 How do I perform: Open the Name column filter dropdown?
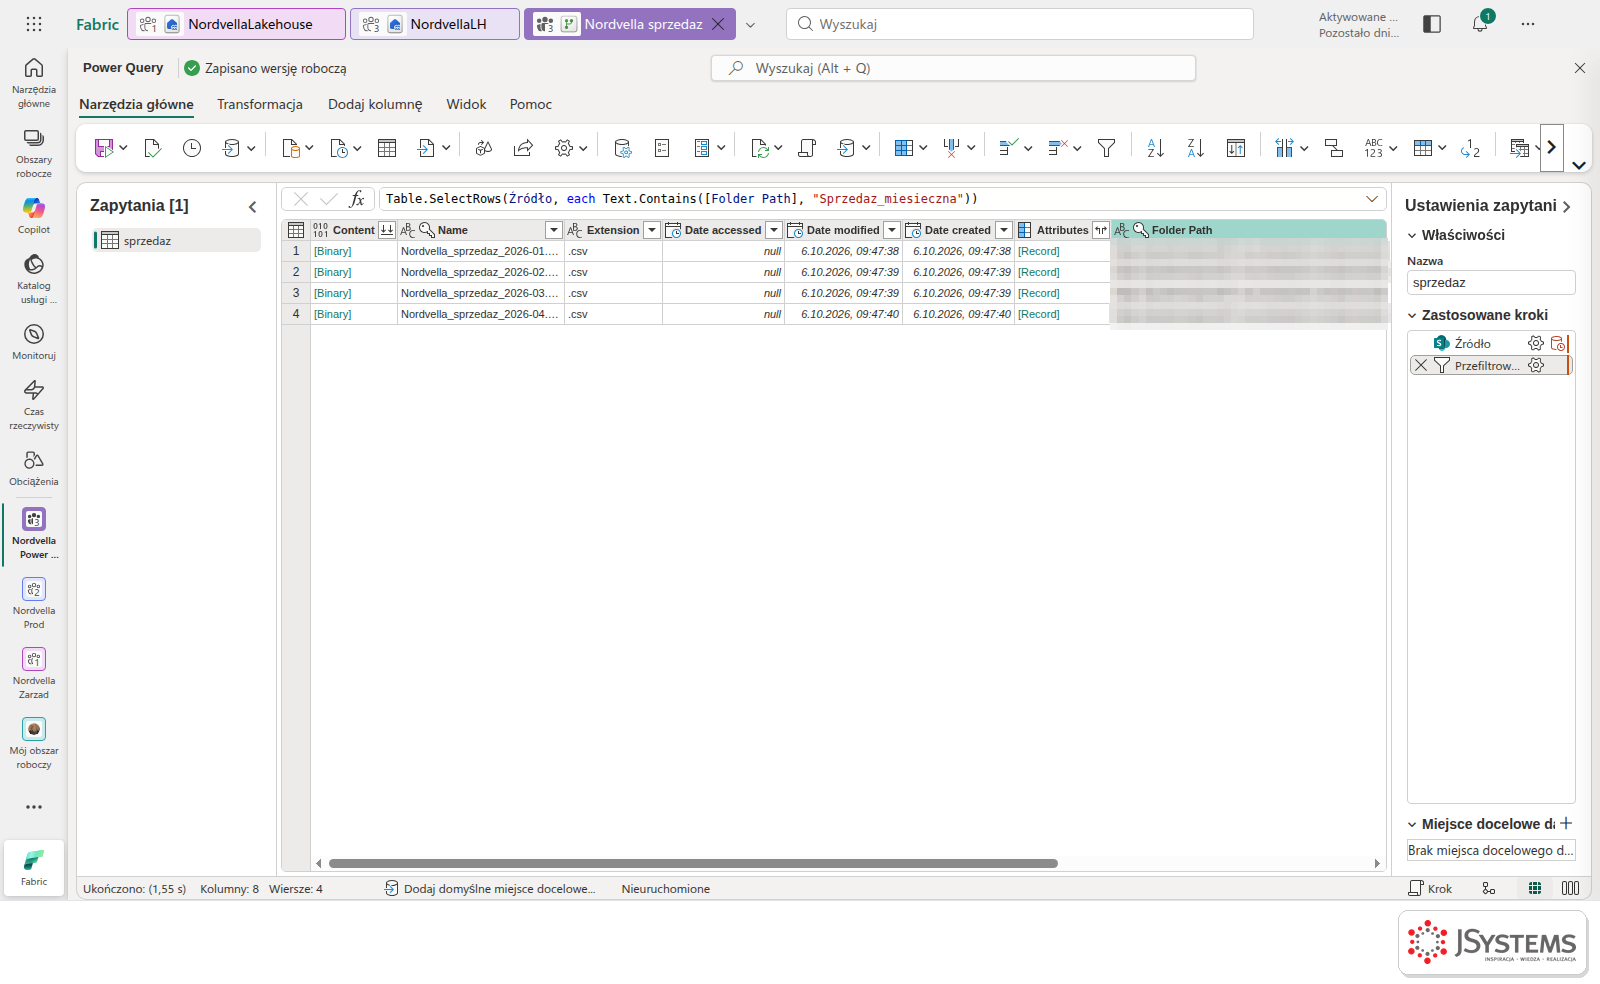553,230
